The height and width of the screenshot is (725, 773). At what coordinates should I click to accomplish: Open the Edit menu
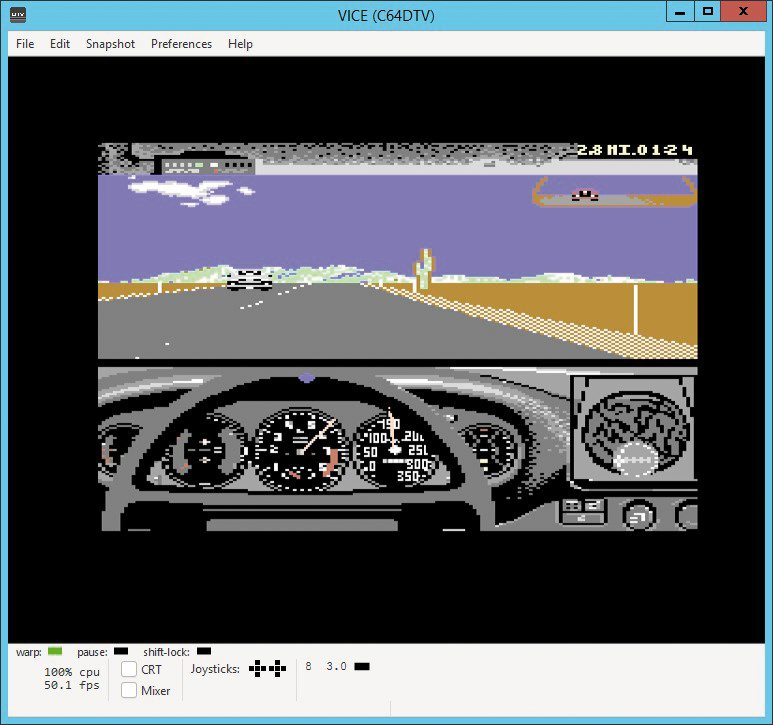[60, 44]
